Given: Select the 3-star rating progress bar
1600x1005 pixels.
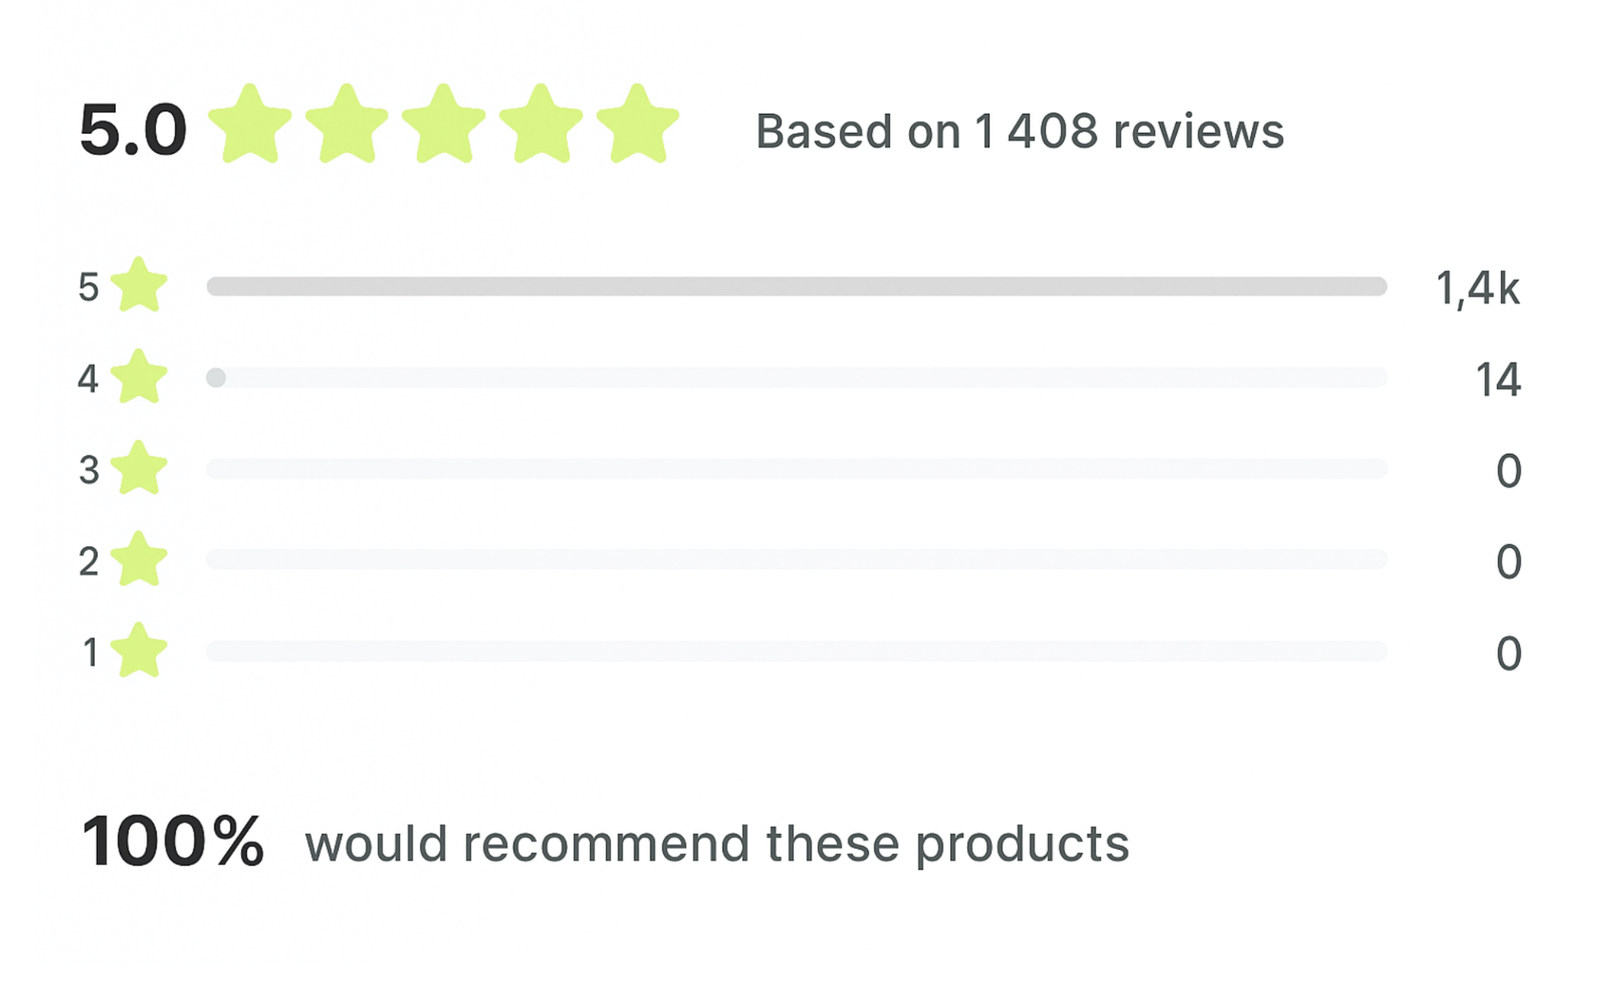Looking at the screenshot, I should pyautogui.click(x=796, y=469).
